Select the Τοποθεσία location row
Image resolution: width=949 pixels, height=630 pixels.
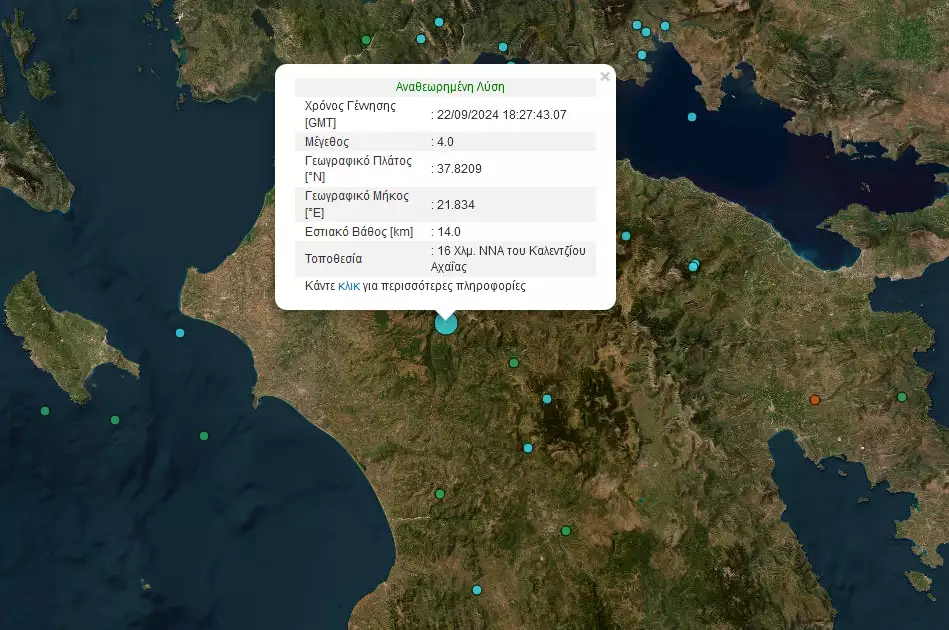[x=330, y=259]
